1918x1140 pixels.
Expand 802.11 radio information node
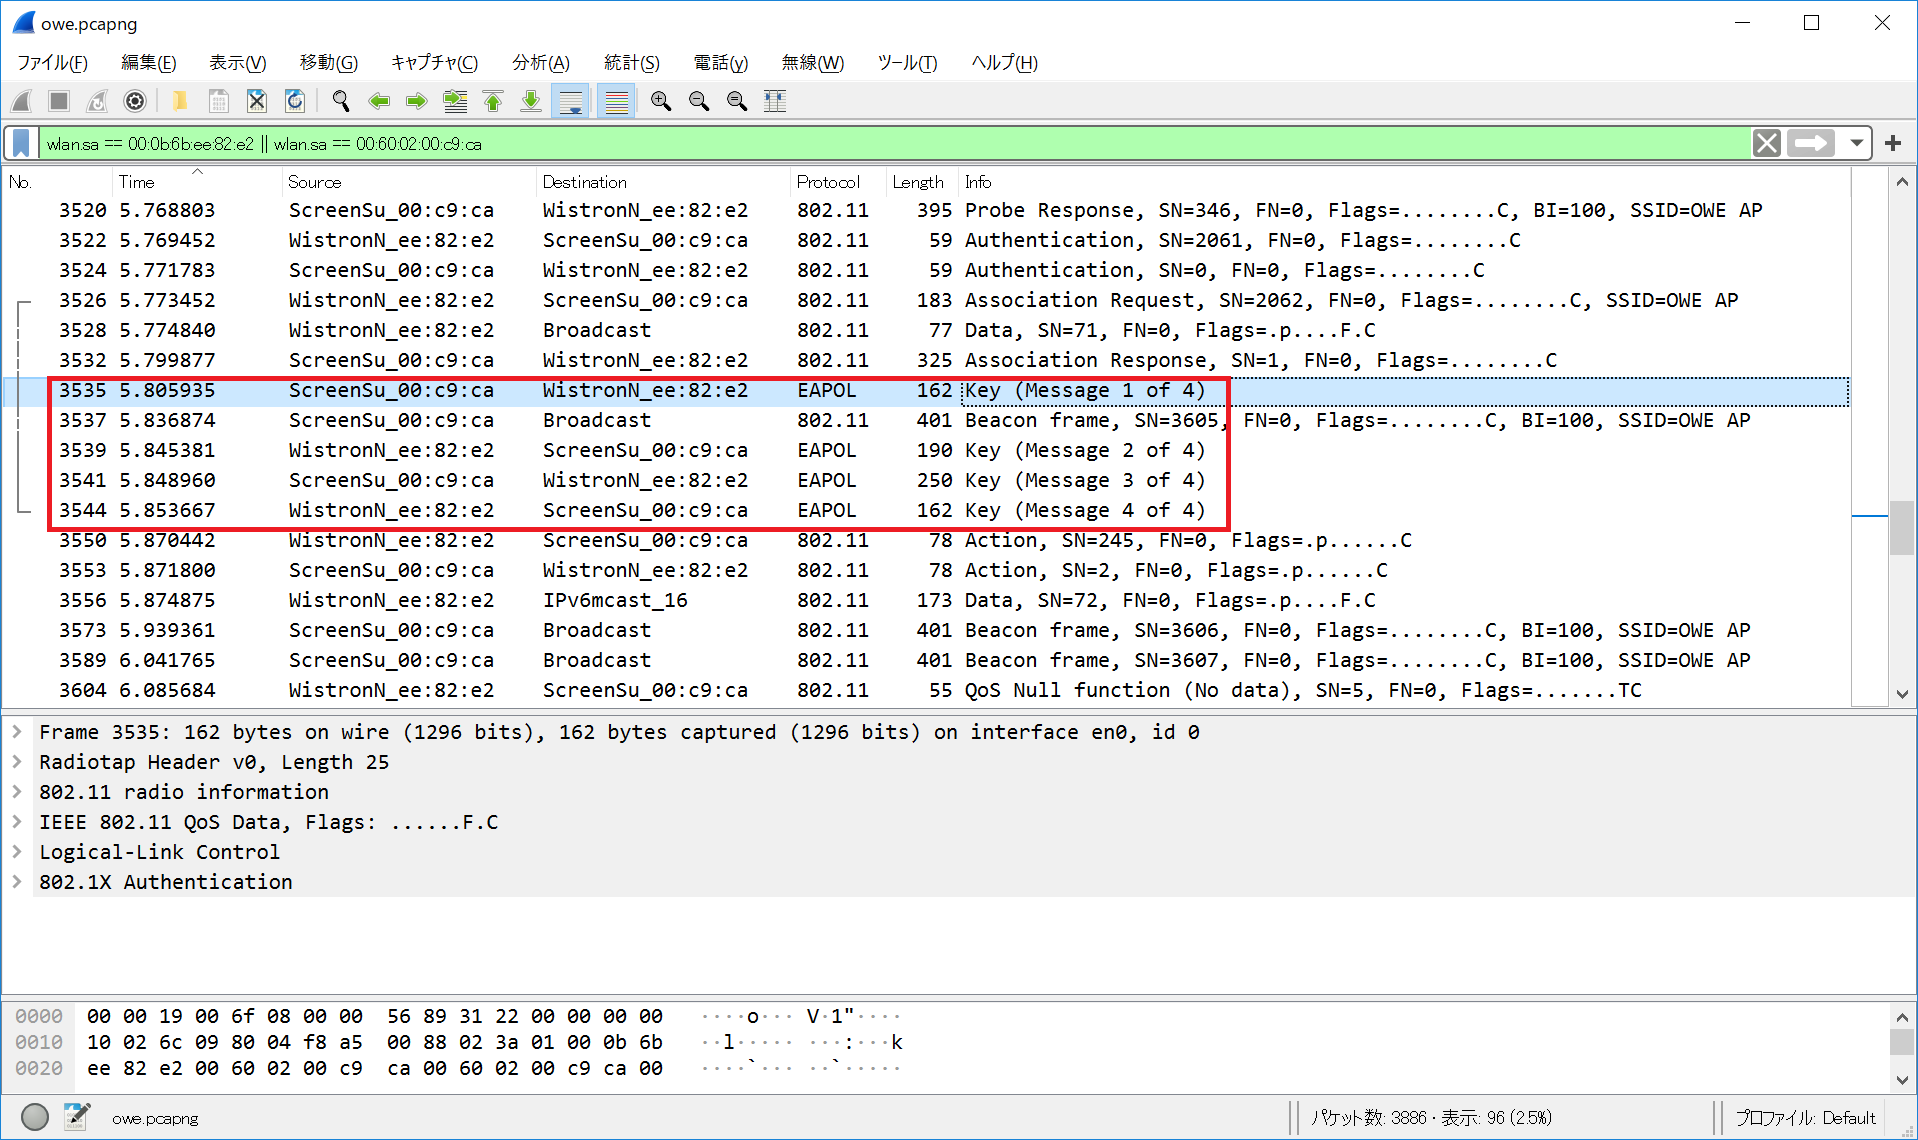point(17,792)
